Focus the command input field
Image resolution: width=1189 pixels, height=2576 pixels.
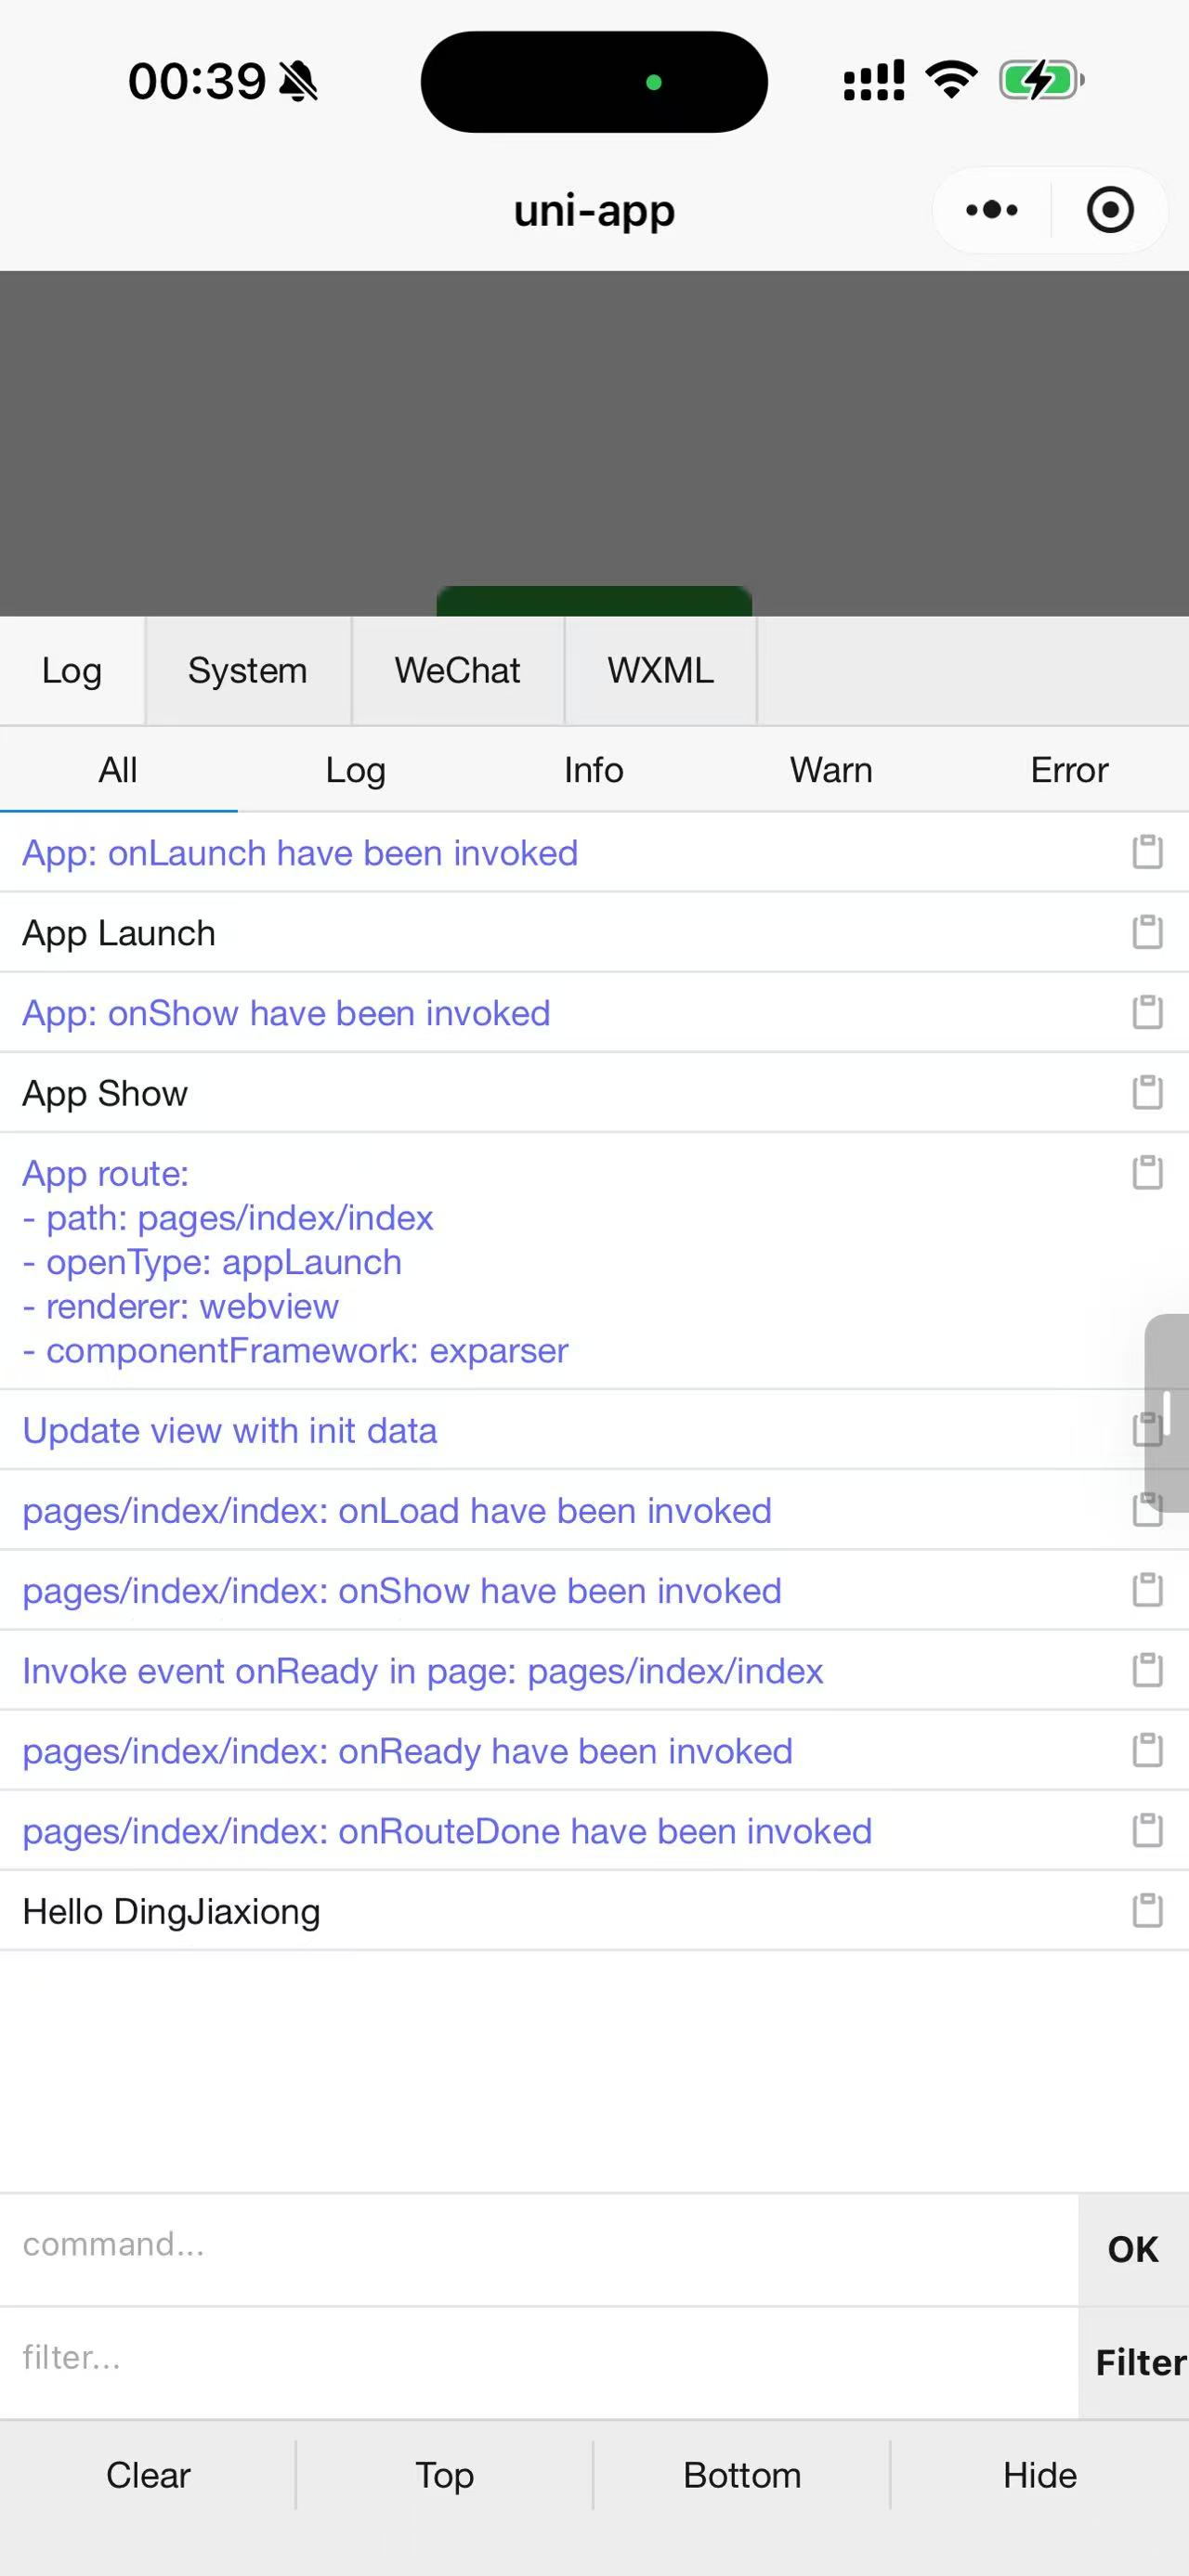[539, 2250]
